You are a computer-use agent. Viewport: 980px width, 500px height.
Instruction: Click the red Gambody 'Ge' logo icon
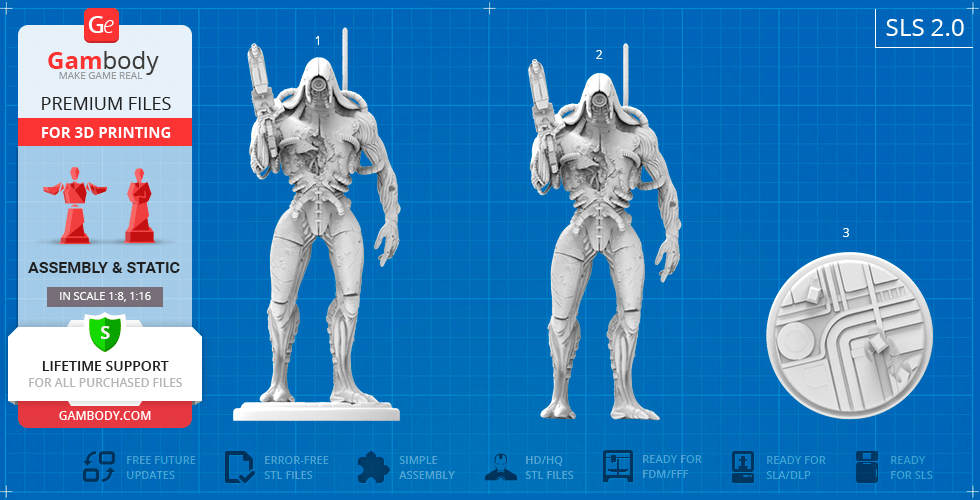click(102, 25)
